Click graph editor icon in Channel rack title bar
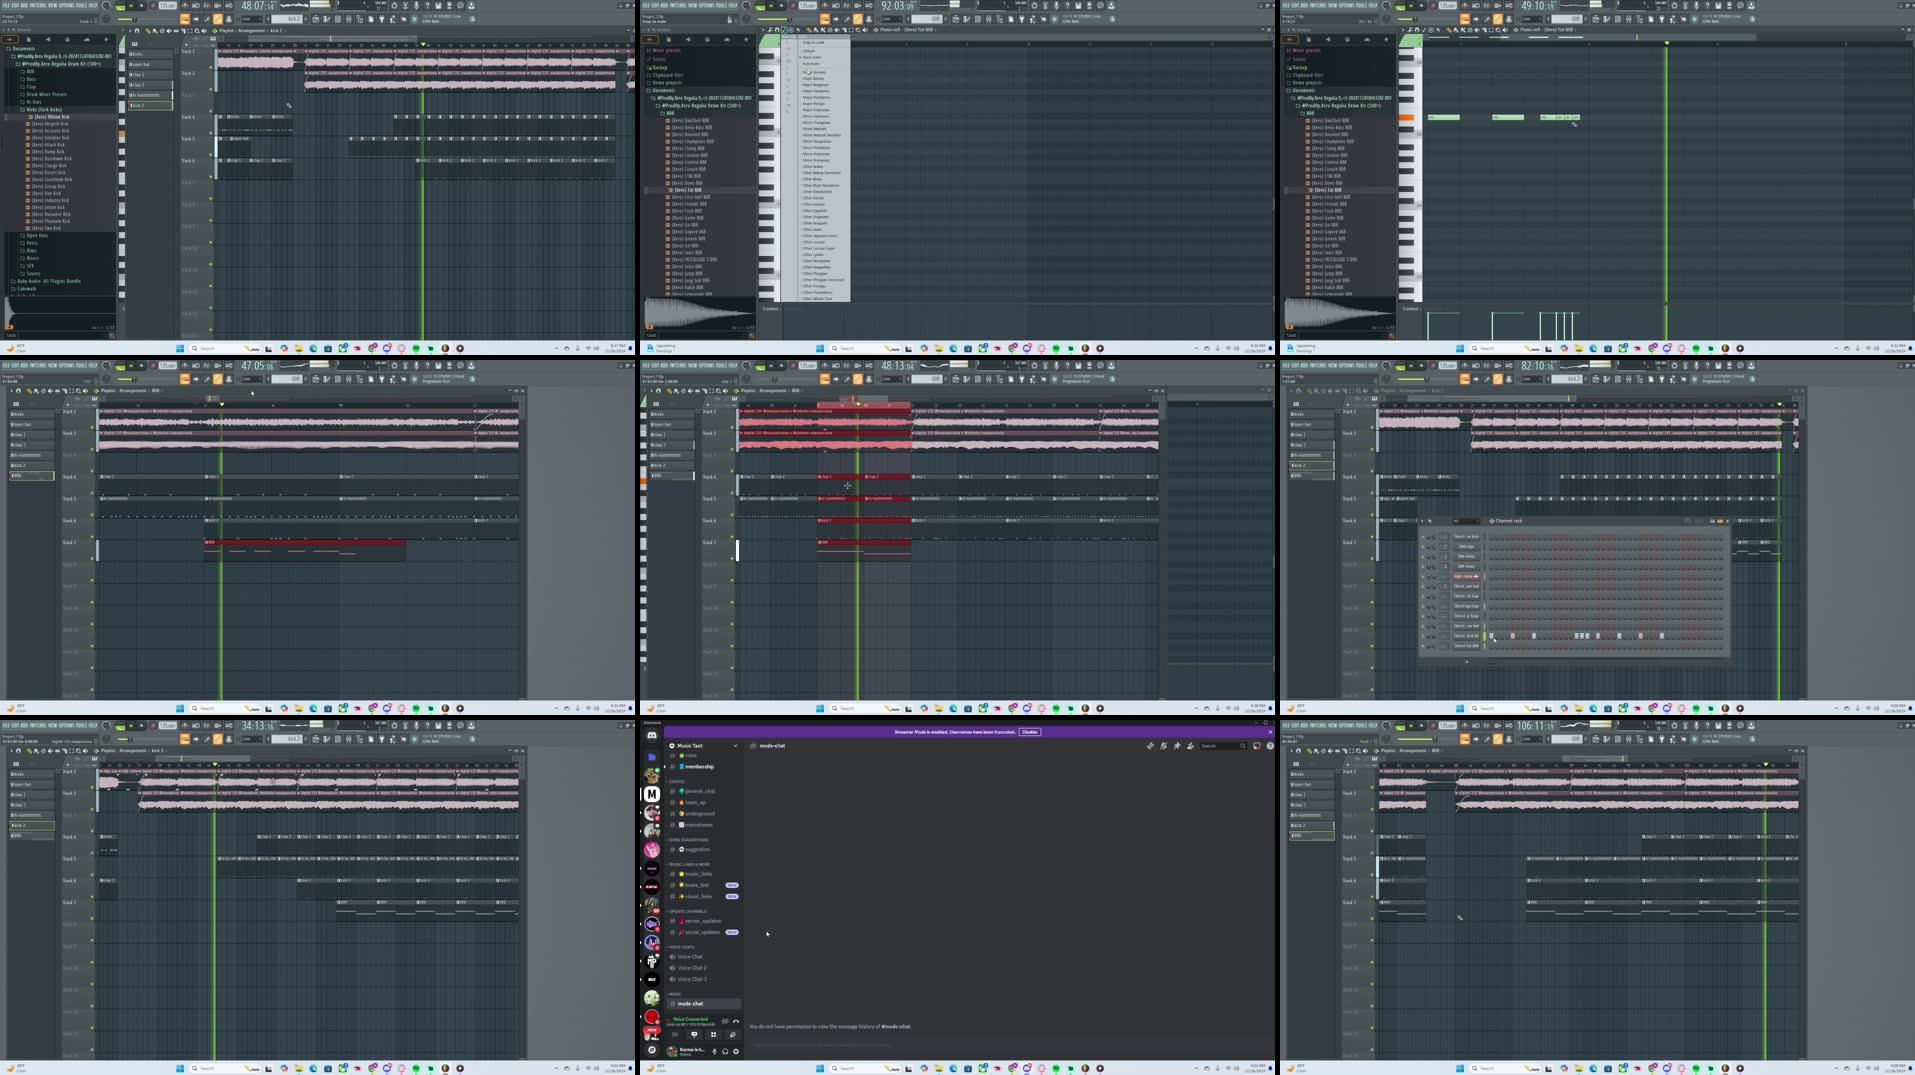This screenshot has width=1915, height=1075. click(1712, 521)
